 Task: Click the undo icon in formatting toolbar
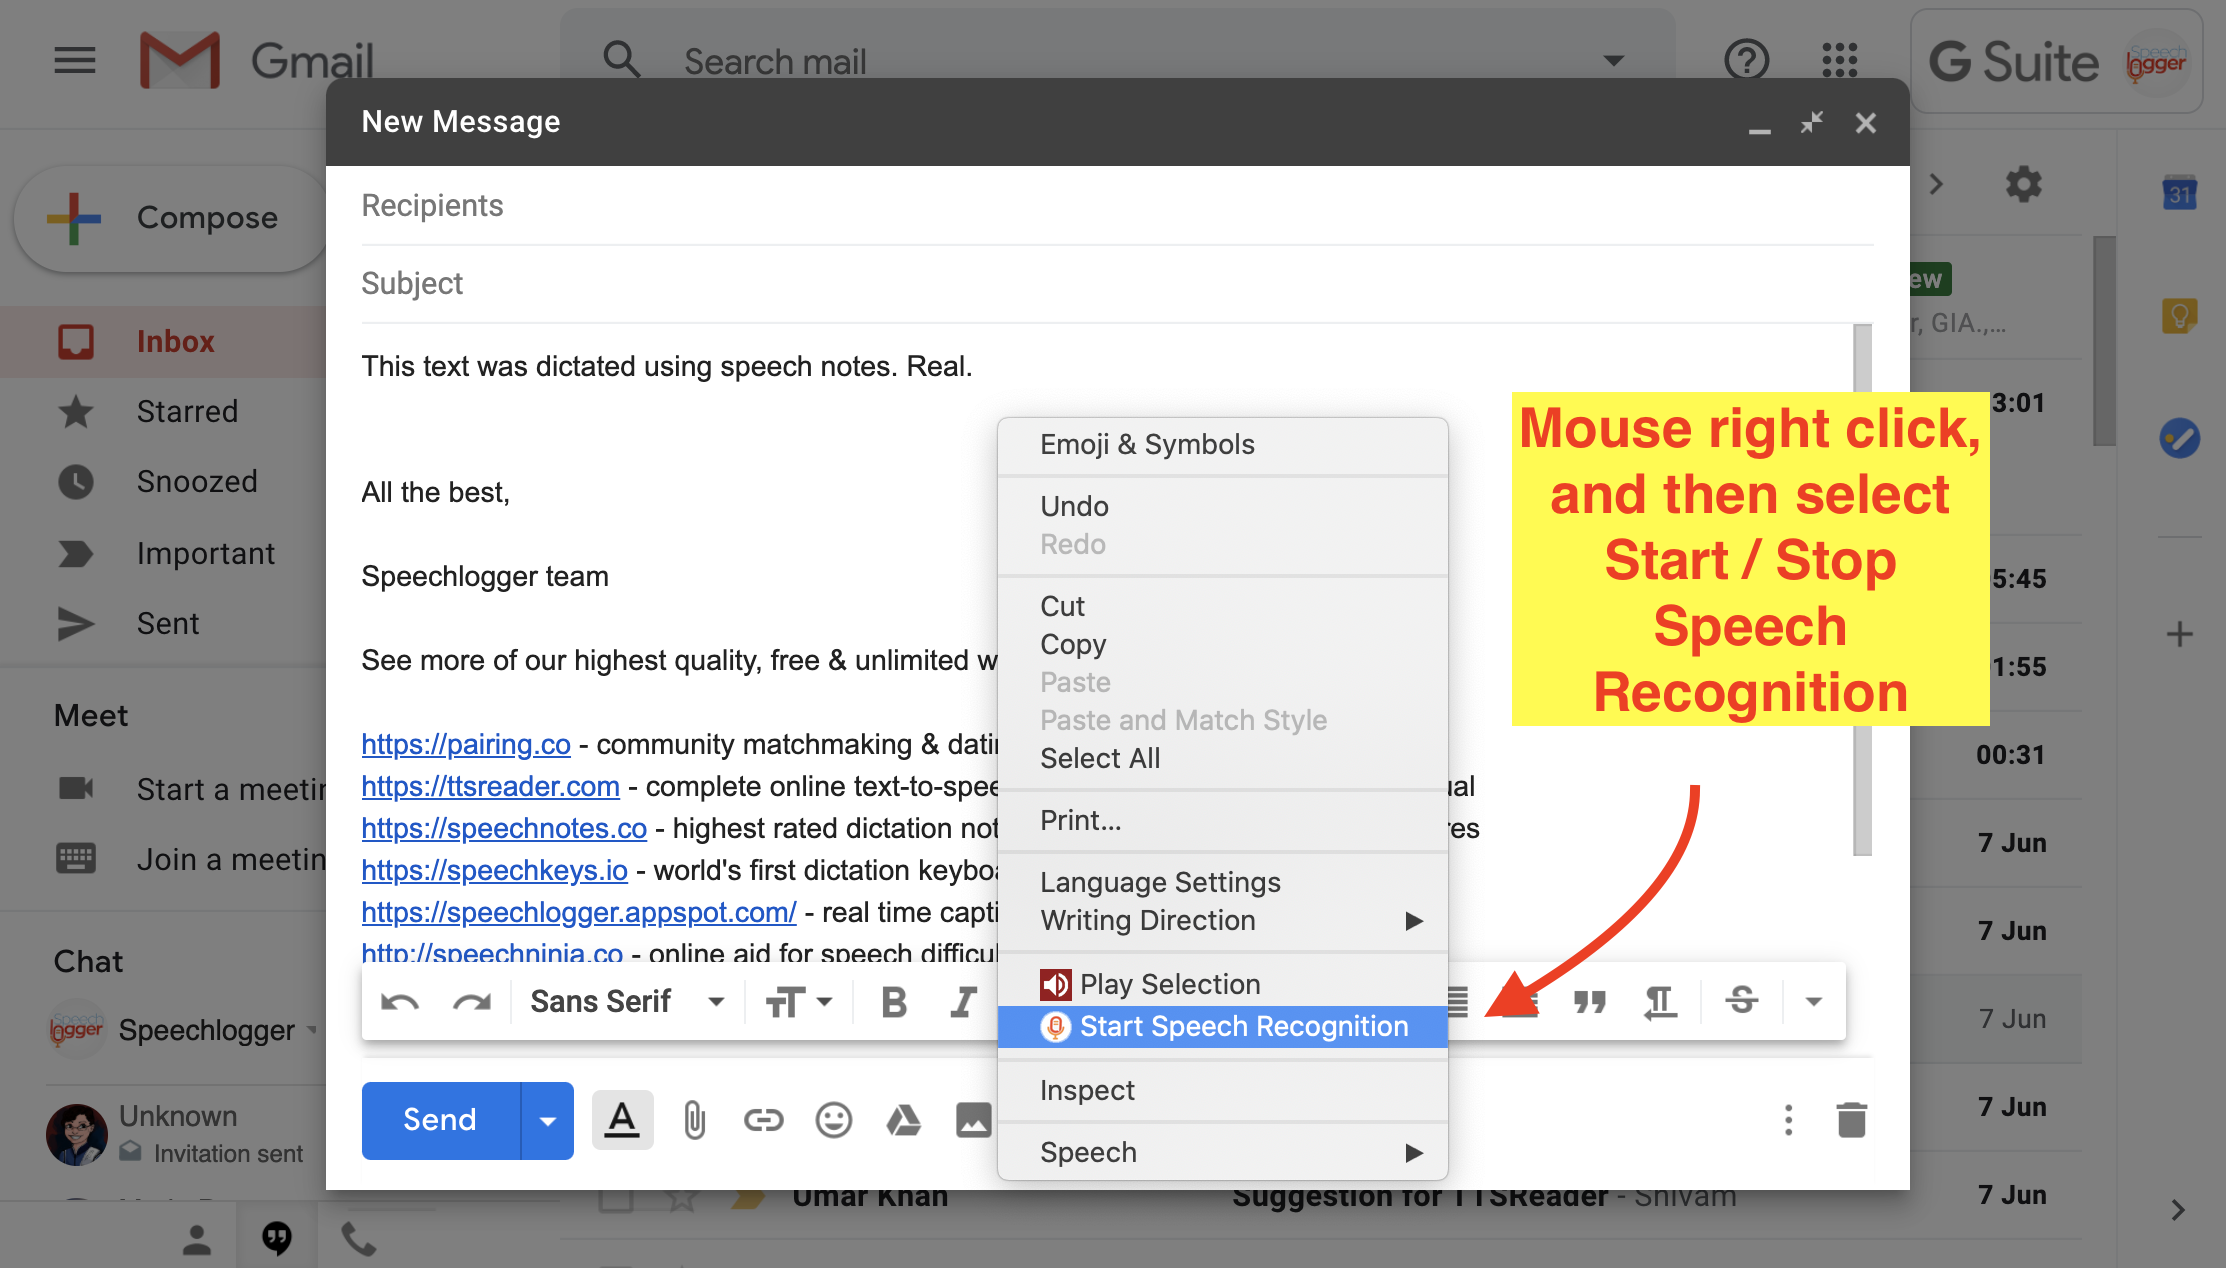point(400,1002)
